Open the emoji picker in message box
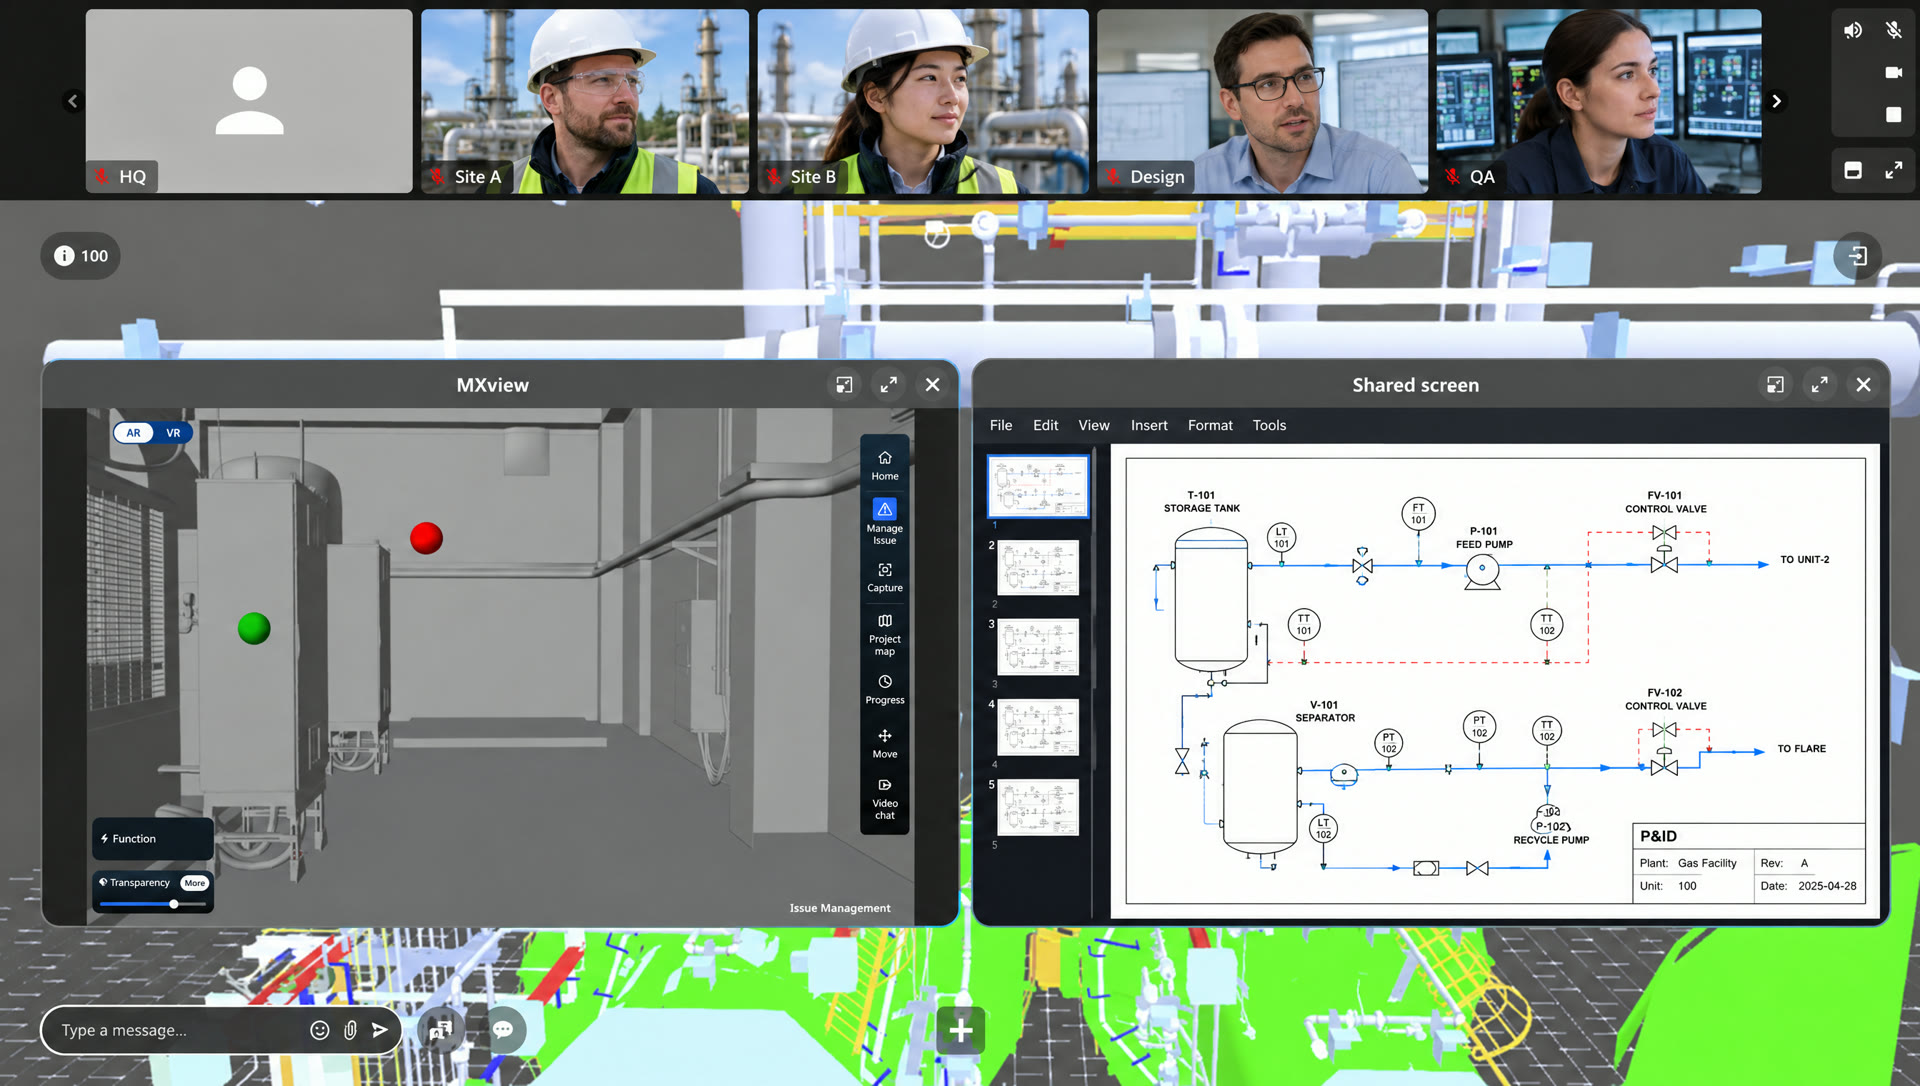The width and height of the screenshot is (1920, 1086). coord(319,1030)
